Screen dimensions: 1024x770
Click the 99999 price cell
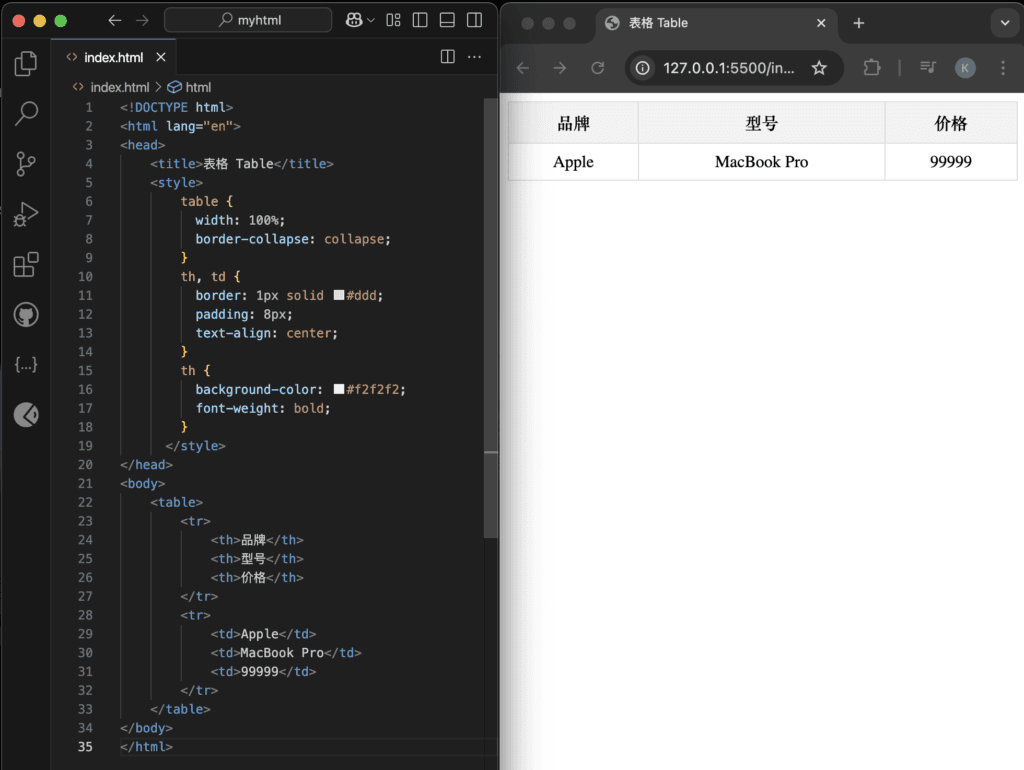click(951, 161)
